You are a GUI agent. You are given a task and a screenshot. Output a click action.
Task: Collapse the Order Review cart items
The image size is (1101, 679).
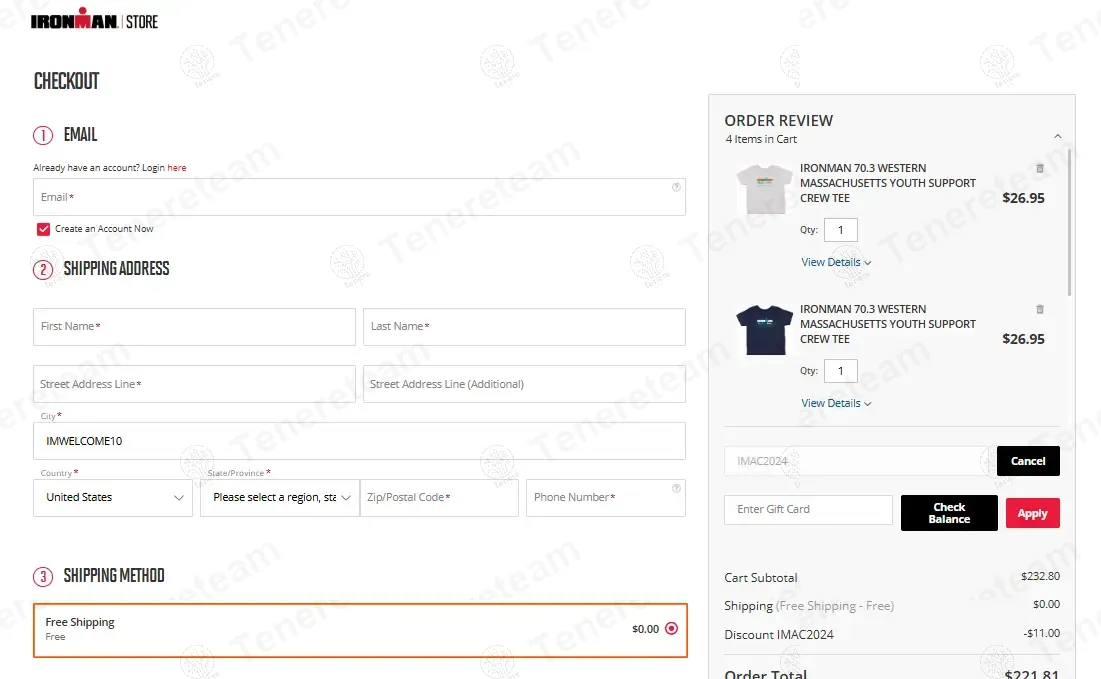(1057, 136)
